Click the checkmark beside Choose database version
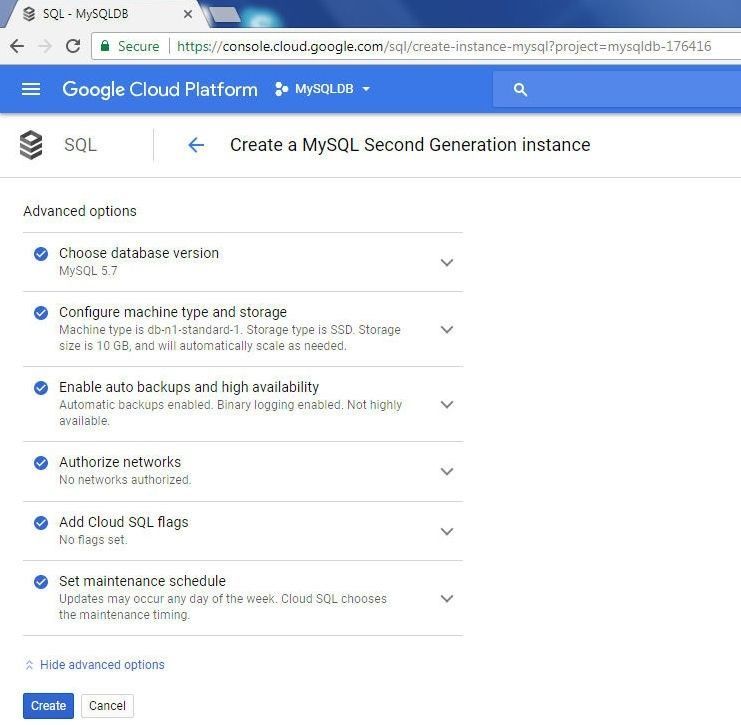The height and width of the screenshot is (725, 741). pos(41,254)
